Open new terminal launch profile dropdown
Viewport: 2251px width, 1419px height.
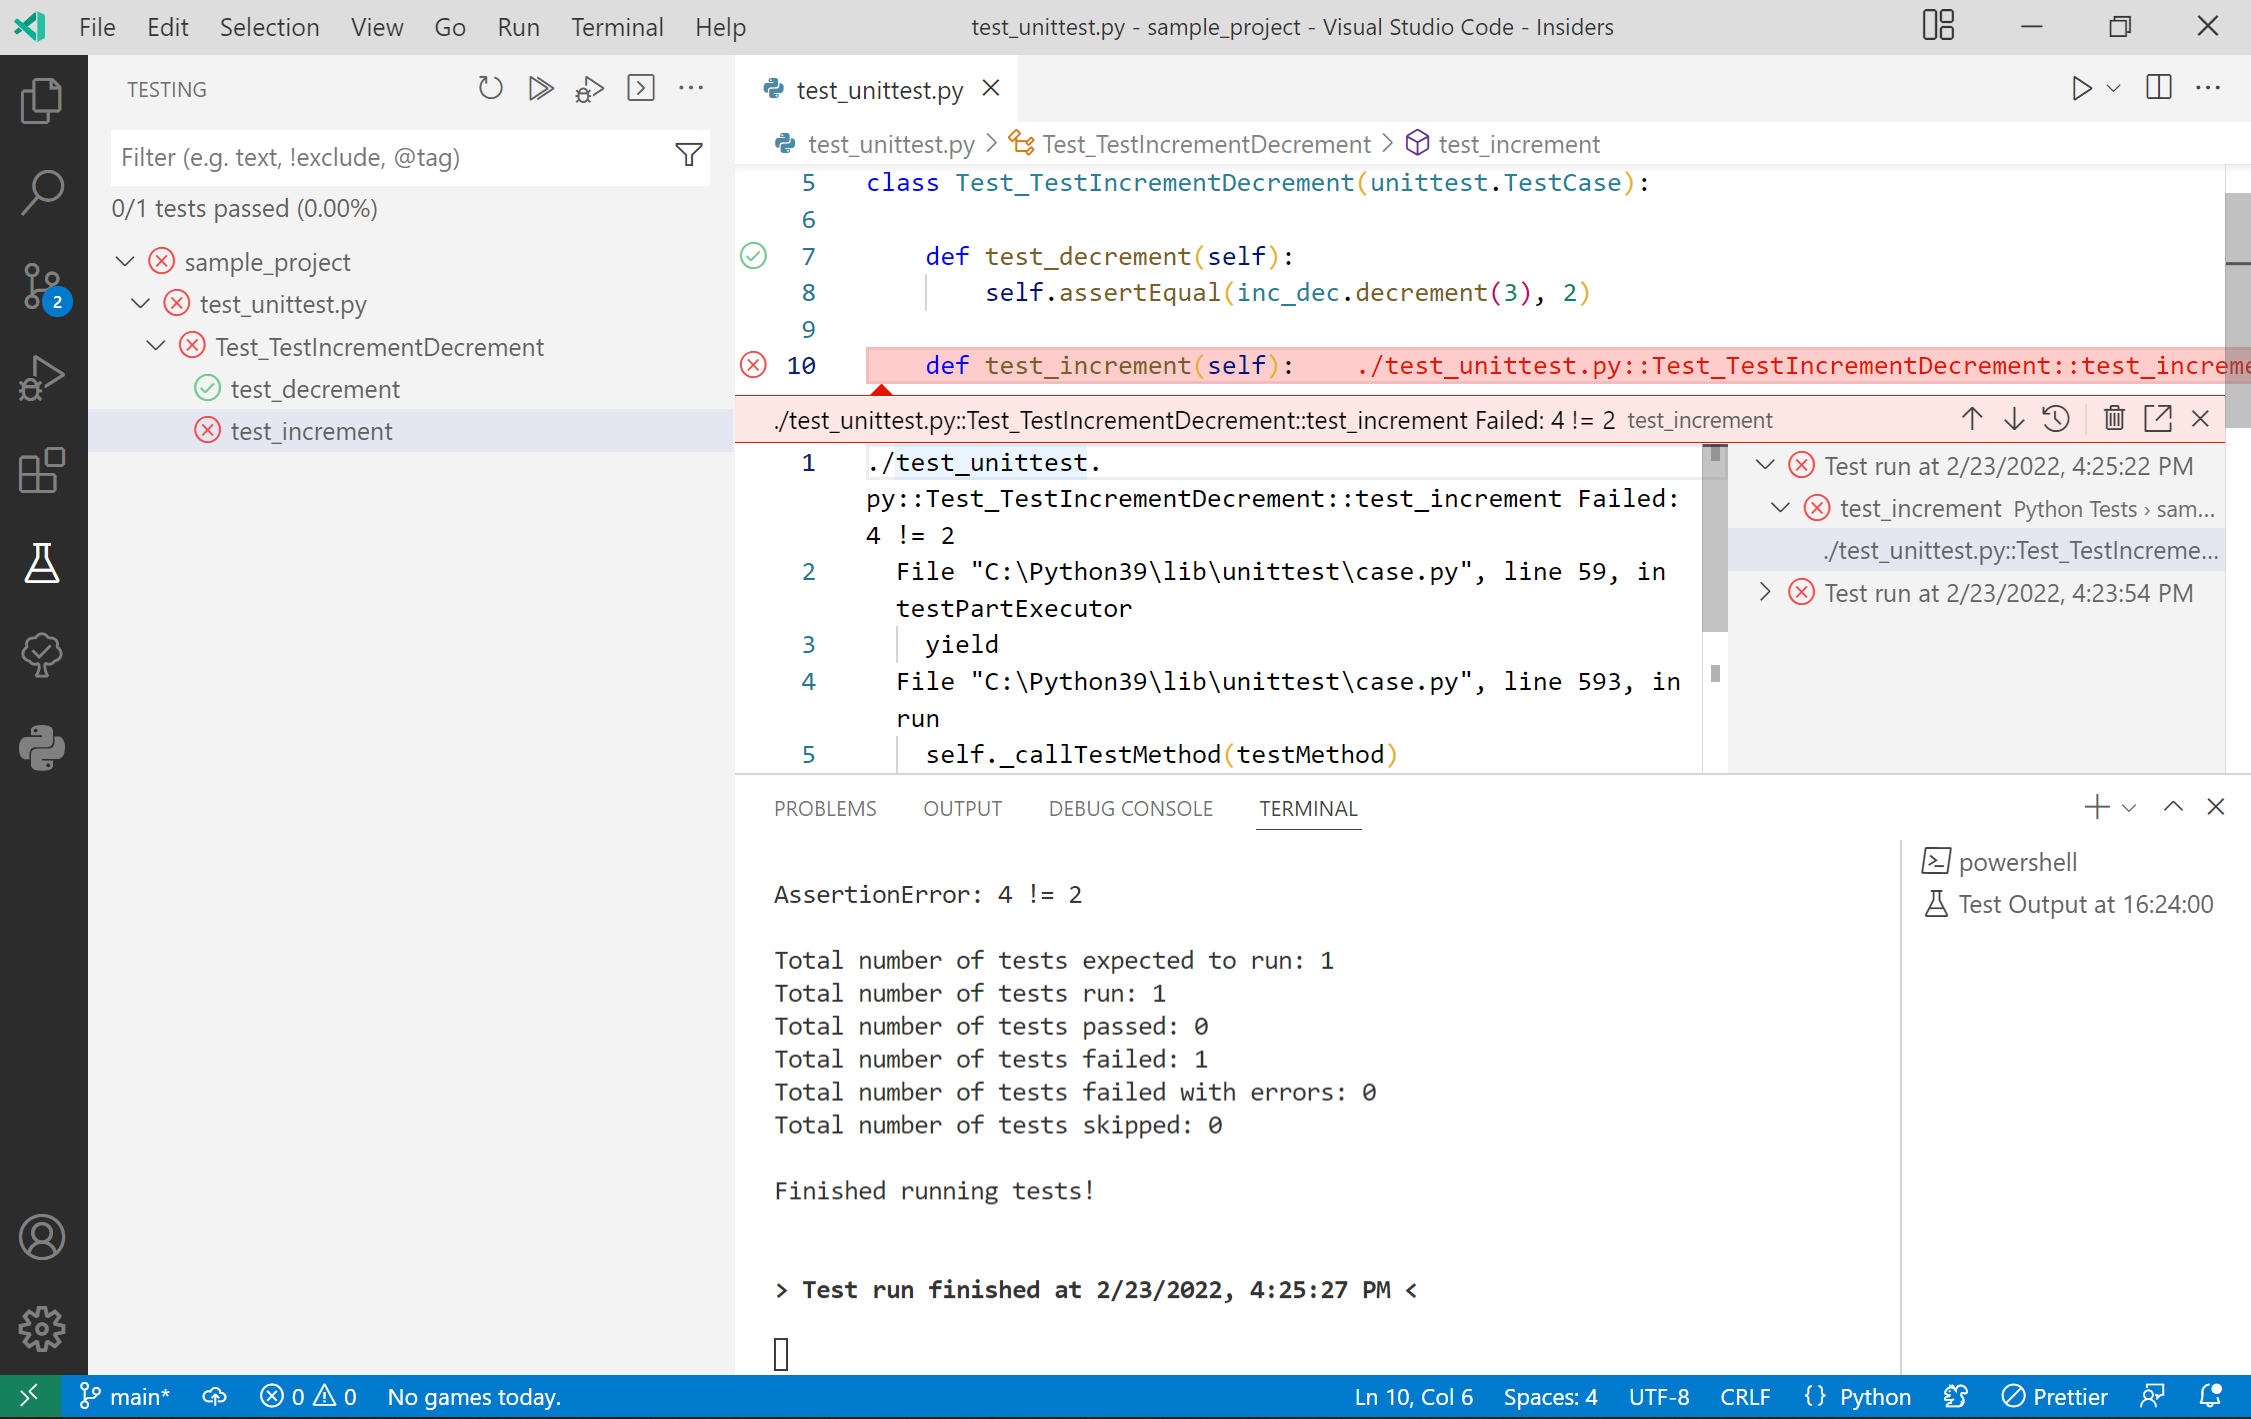click(2129, 808)
